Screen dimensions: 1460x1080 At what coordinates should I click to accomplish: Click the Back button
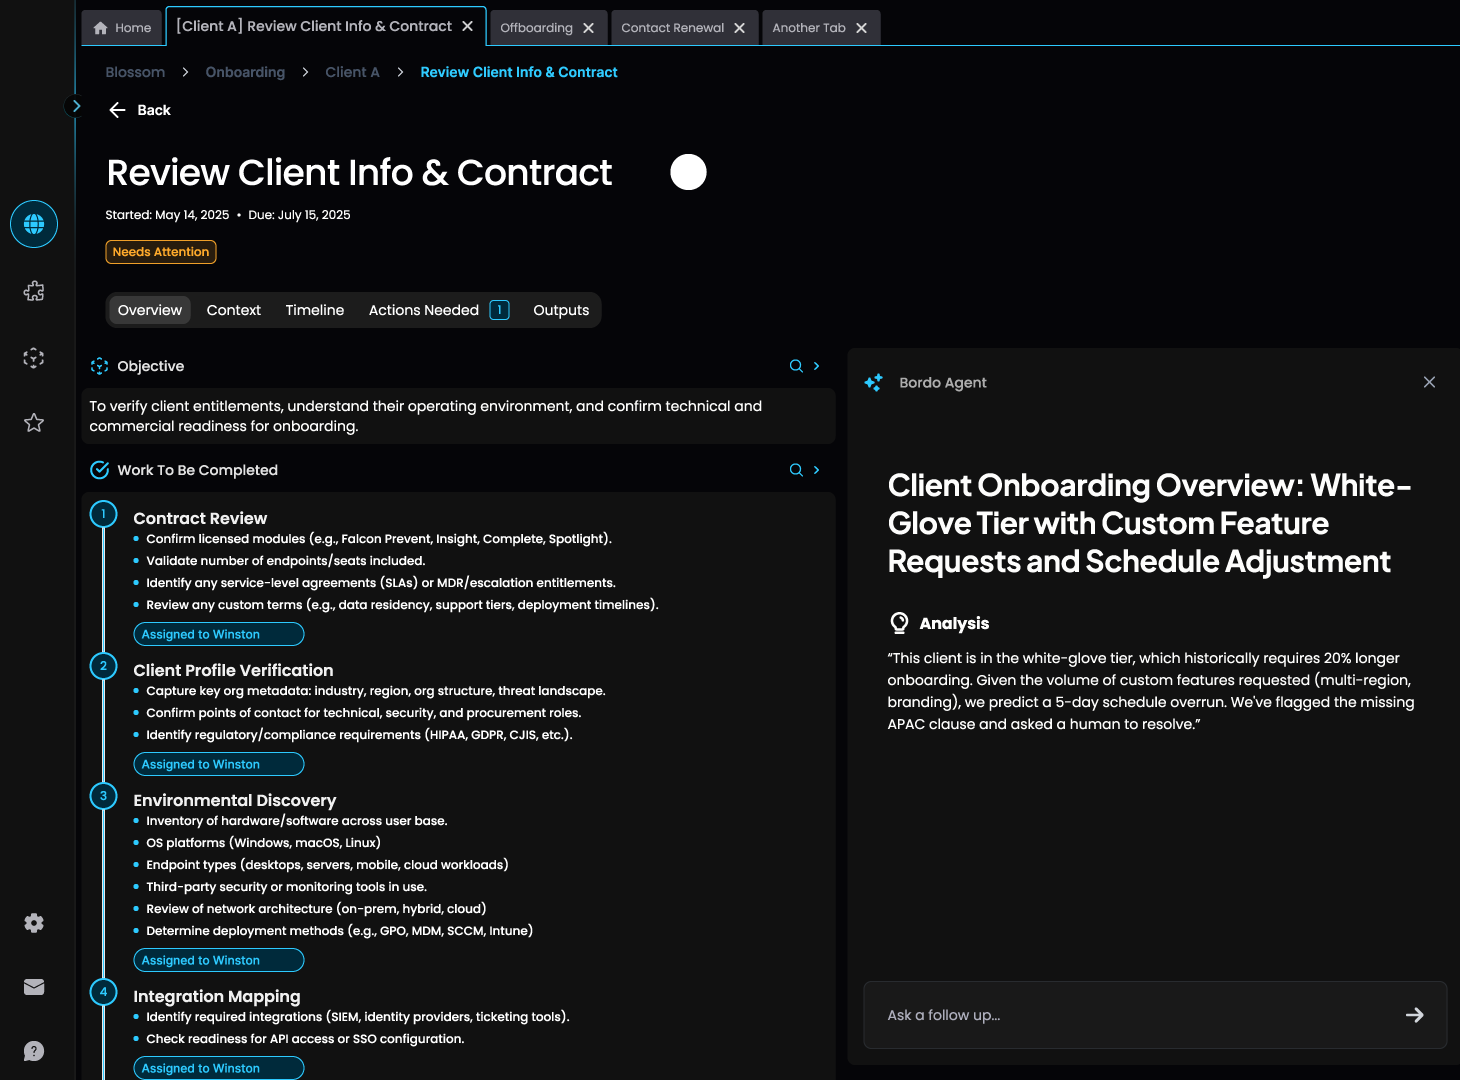pos(140,110)
